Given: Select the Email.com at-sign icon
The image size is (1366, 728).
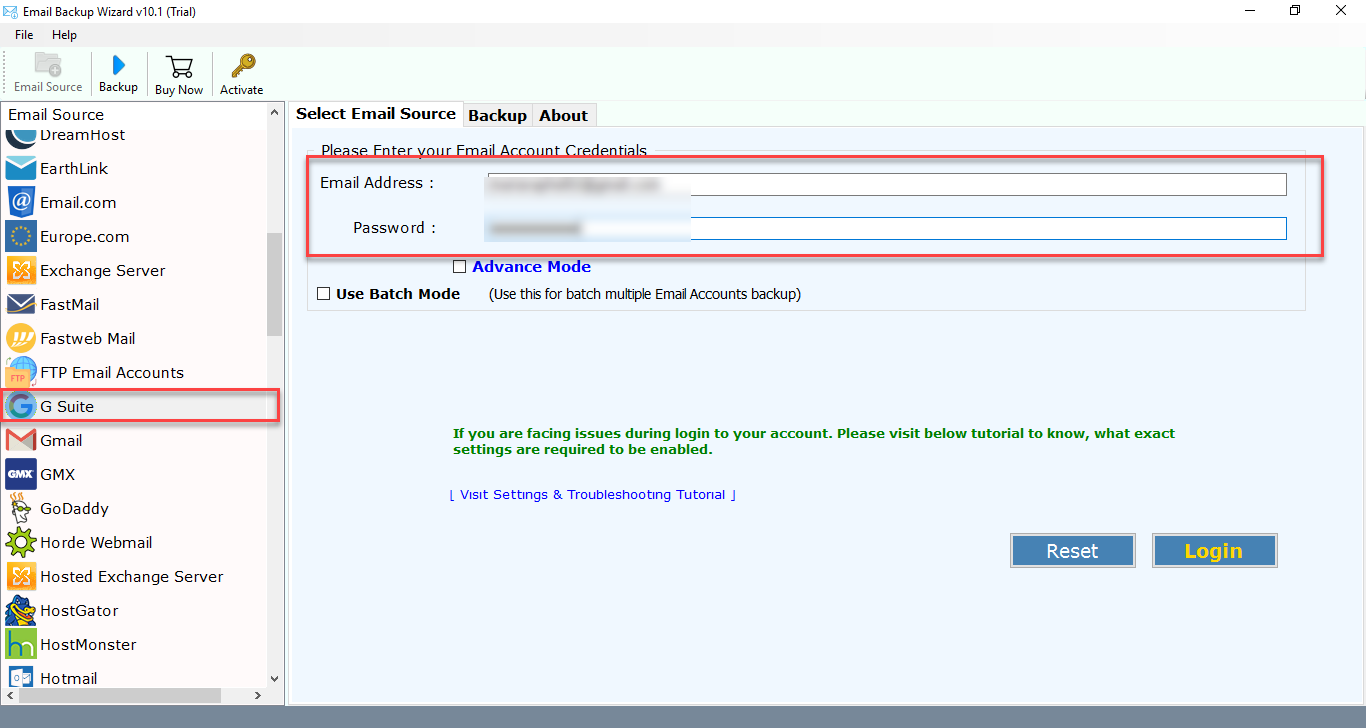Looking at the screenshot, I should (x=21, y=203).
